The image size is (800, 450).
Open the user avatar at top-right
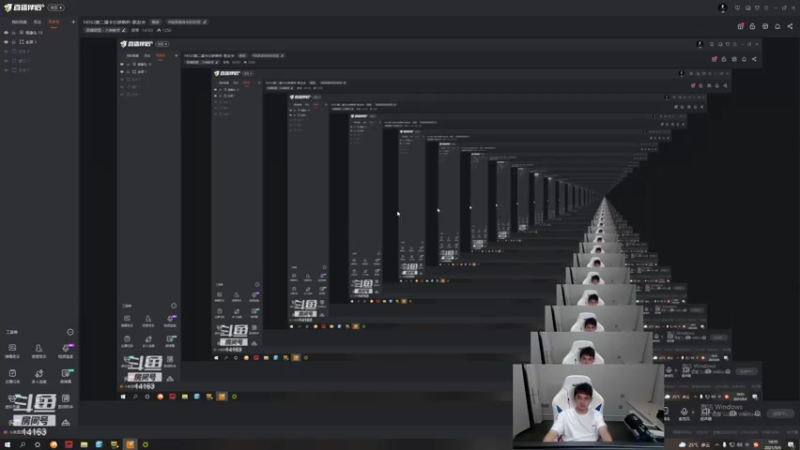(x=722, y=8)
